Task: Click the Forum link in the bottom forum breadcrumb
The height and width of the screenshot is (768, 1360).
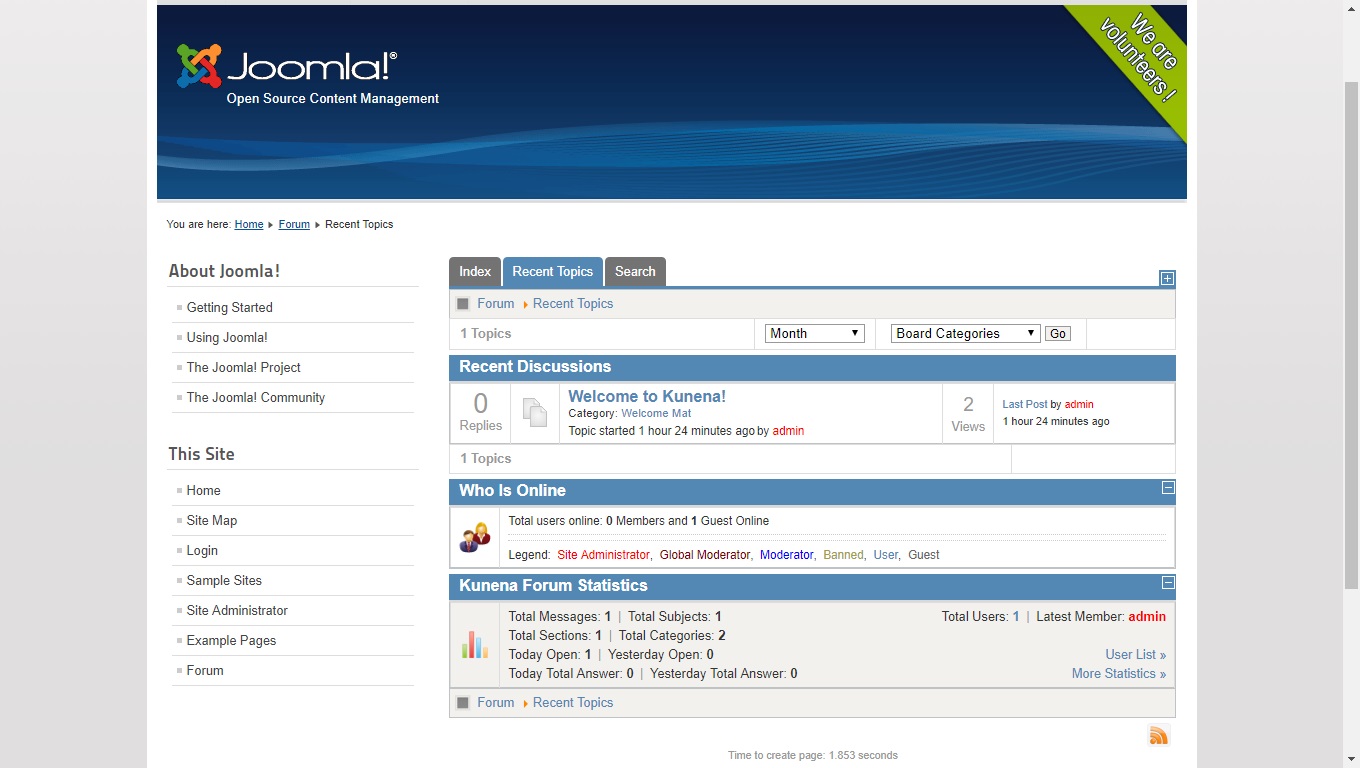Action: [496, 702]
